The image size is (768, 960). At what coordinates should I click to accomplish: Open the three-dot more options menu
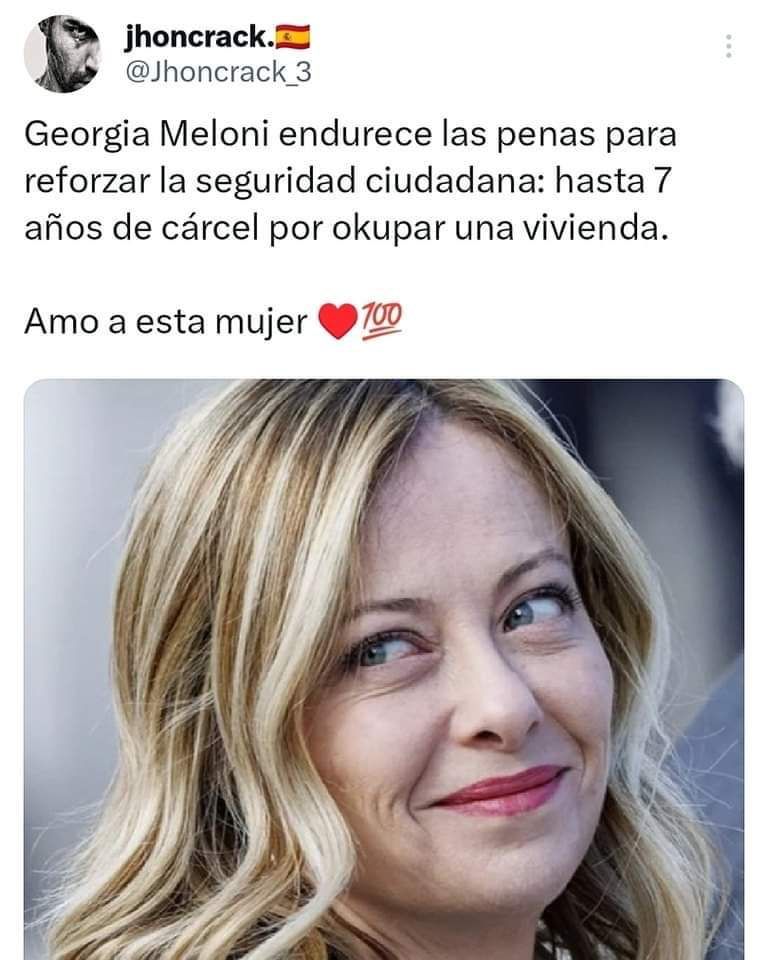pyautogui.click(x=728, y=47)
